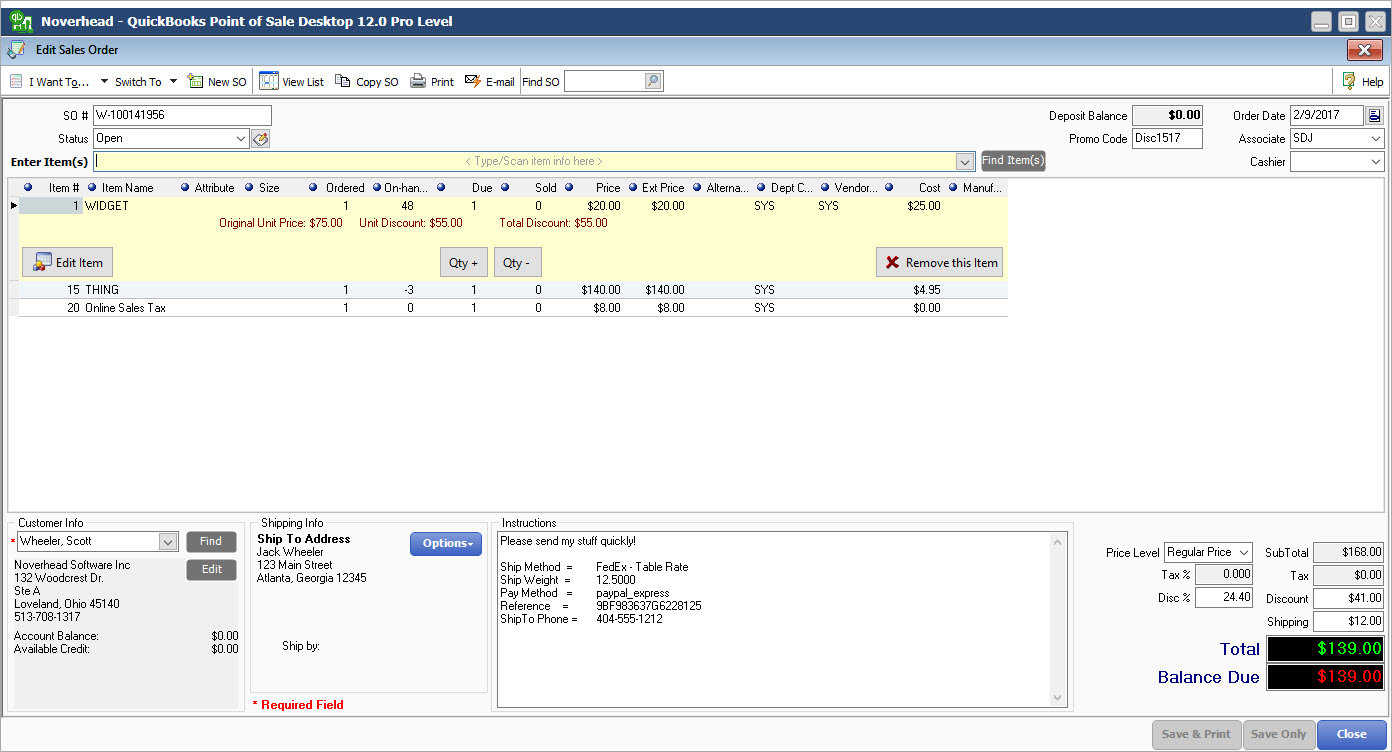Click the Save Only button

coord(1279,734)
